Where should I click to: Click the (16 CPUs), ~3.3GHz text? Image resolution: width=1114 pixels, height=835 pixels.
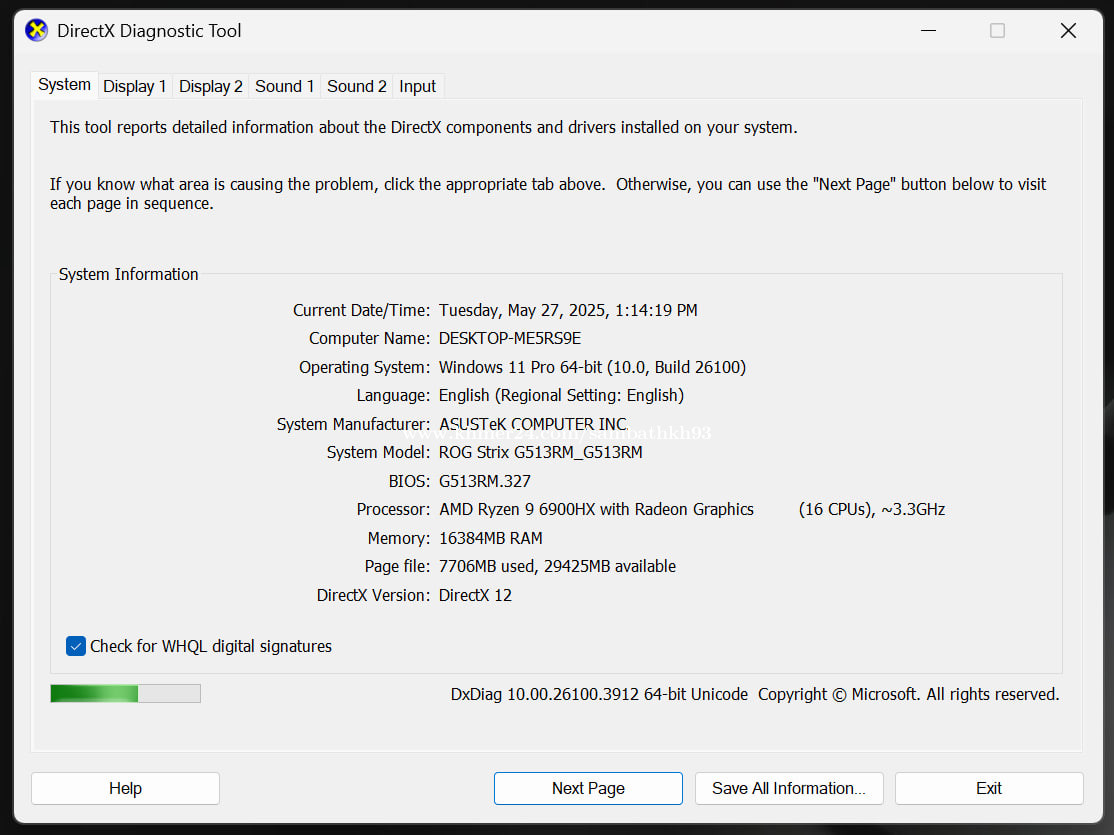point(872,510)
